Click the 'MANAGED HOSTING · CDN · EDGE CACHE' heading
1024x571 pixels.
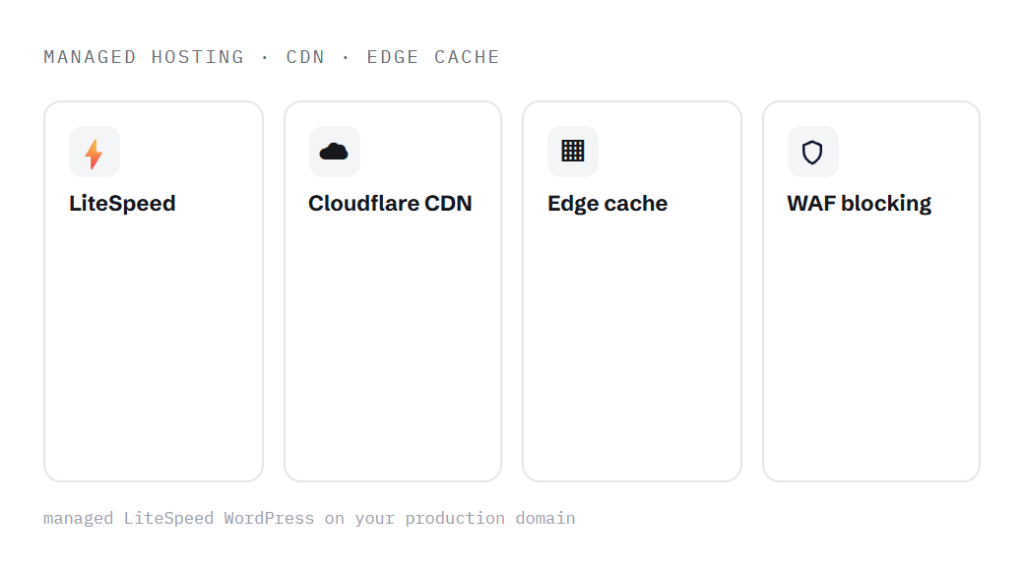coord(272,57)
